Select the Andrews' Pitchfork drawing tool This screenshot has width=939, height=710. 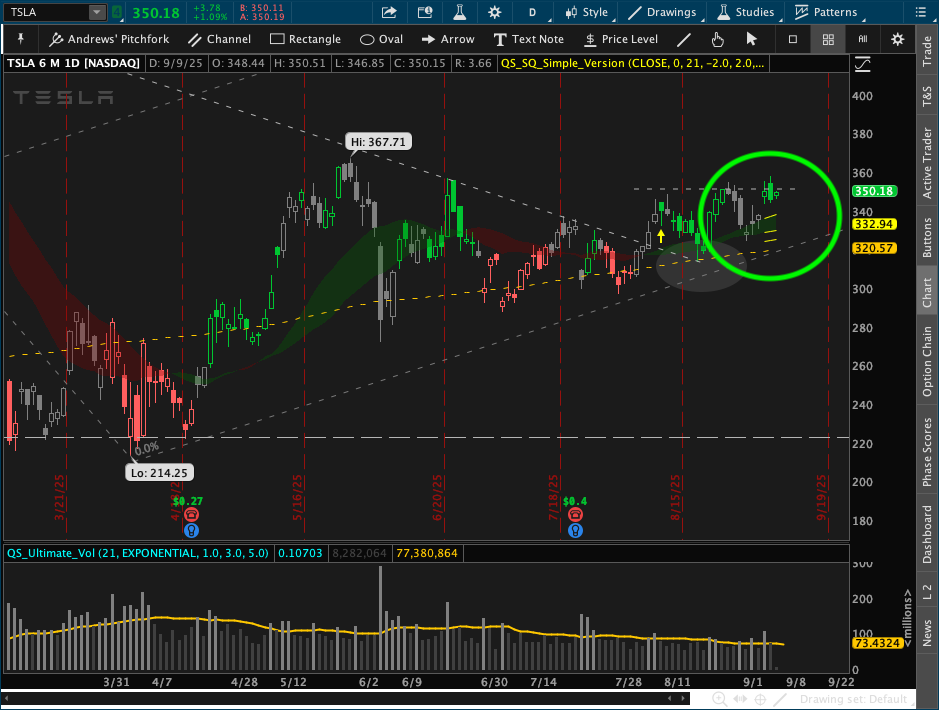(109, 39)
